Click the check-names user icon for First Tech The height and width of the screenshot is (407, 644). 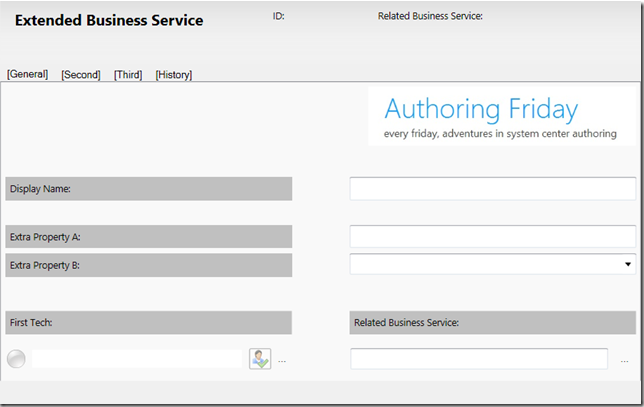coord(260,359)
